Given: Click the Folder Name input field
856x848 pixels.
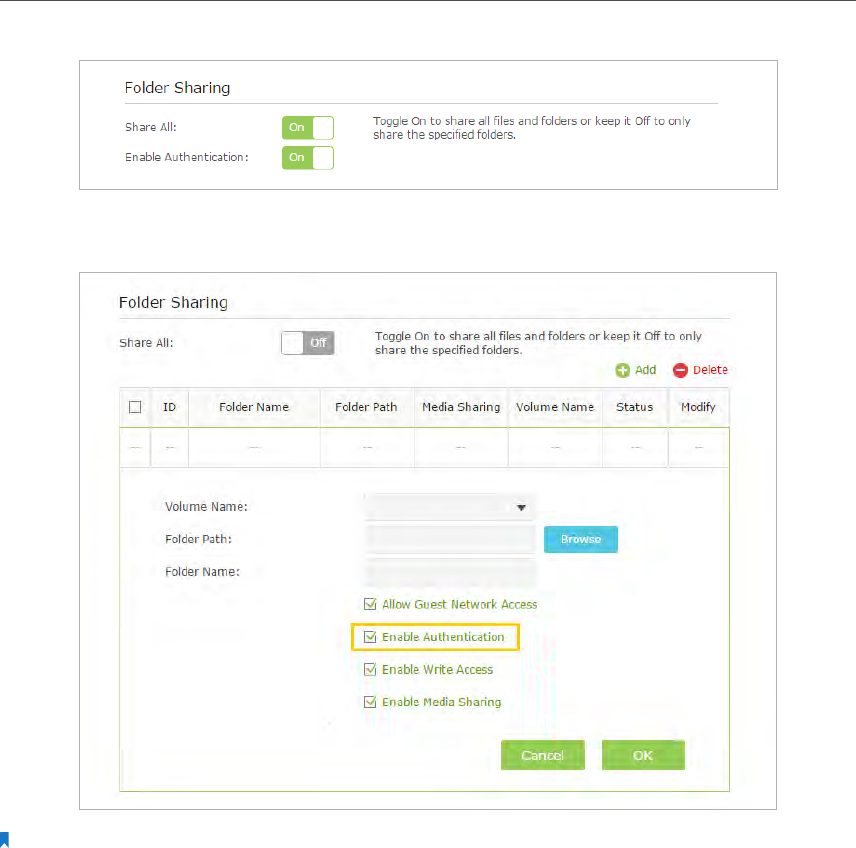Looking at the screenshot, I should pyautogui.click(x=449, y=572).
